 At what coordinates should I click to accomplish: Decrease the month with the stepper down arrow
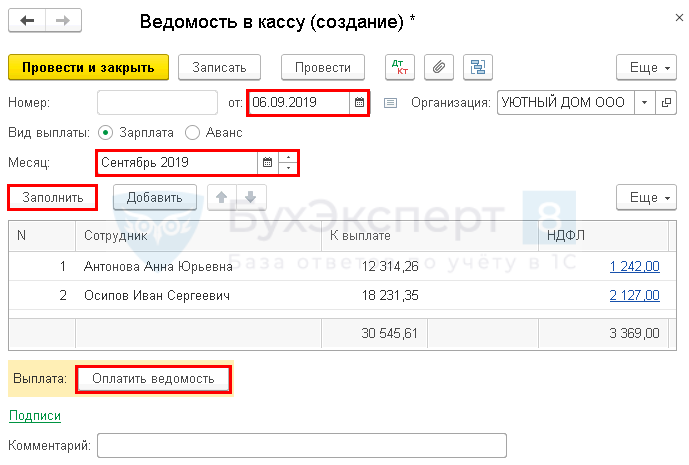[288, 168]
